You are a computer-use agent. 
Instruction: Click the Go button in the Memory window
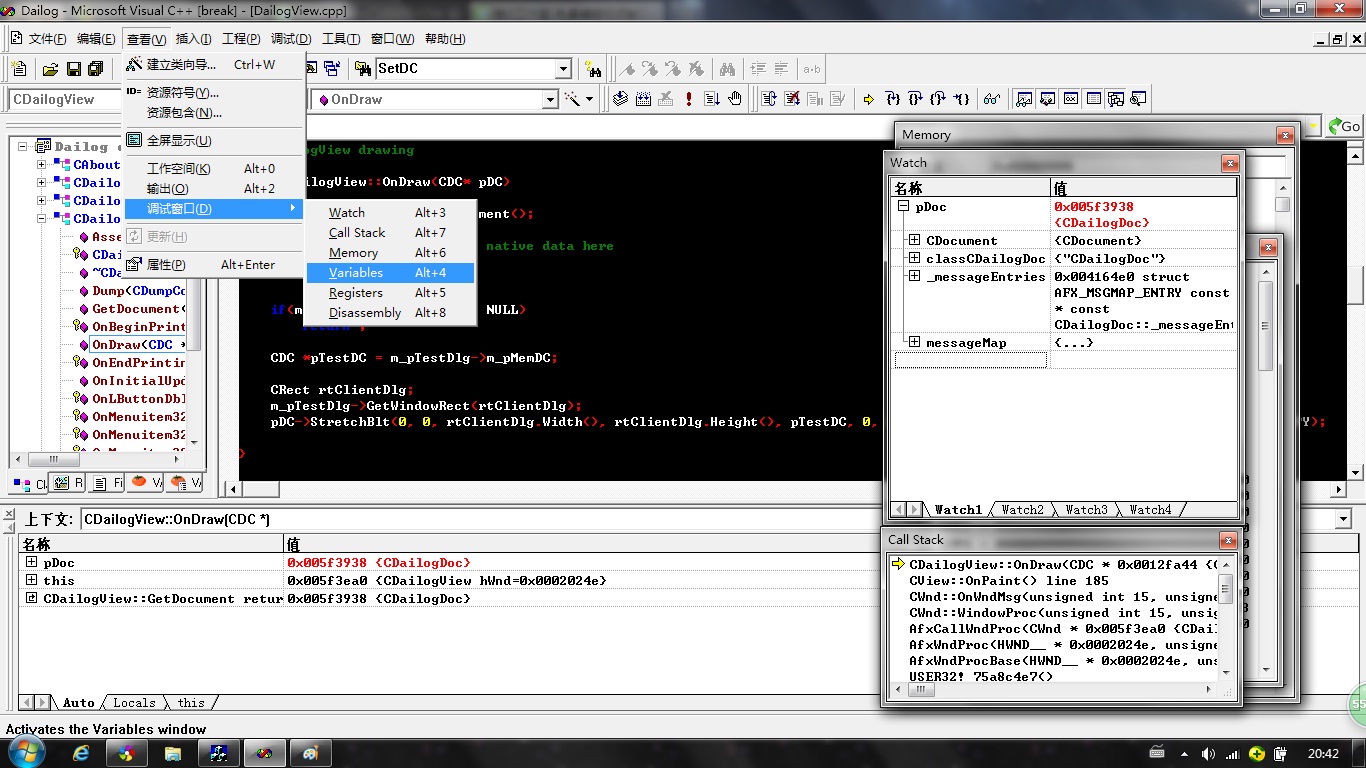[x=1344, y=127]
